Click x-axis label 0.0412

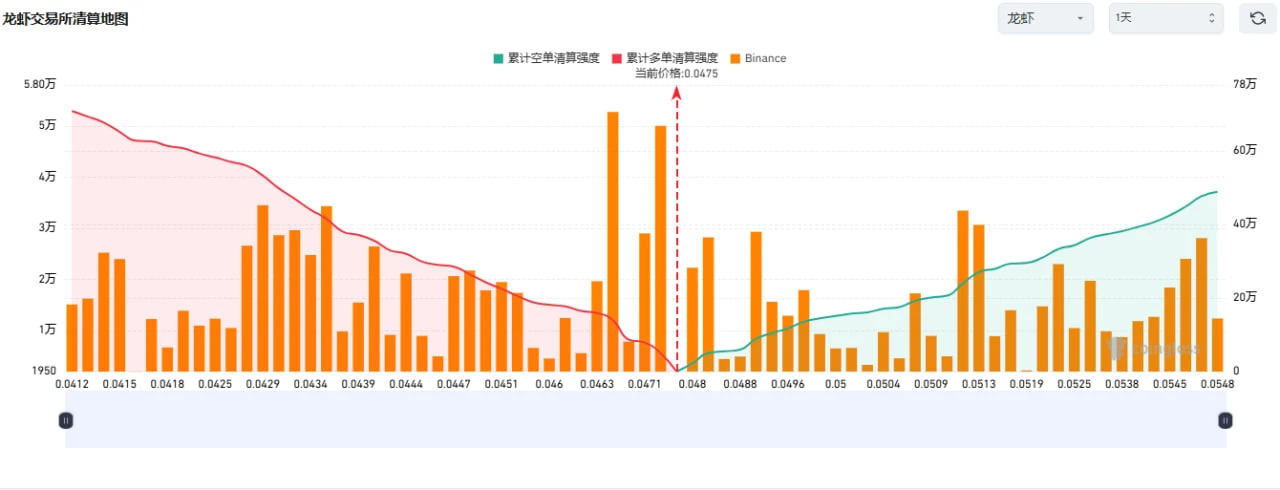71,384
